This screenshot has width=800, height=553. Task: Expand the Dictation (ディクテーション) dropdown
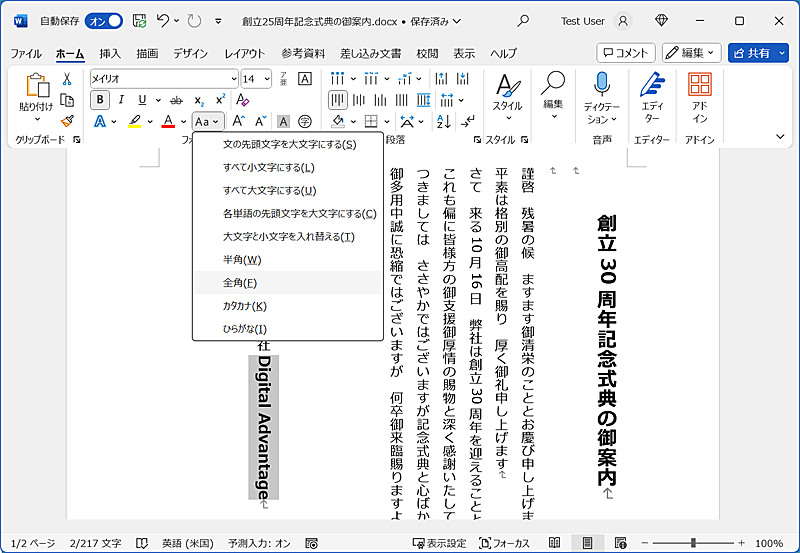tap(602, 118)
